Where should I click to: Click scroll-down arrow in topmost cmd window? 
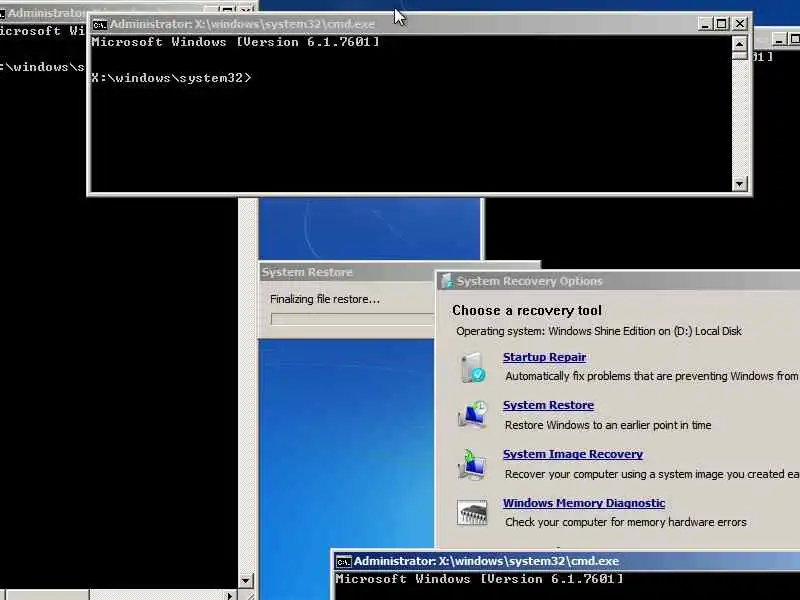(x=739, y=184)
